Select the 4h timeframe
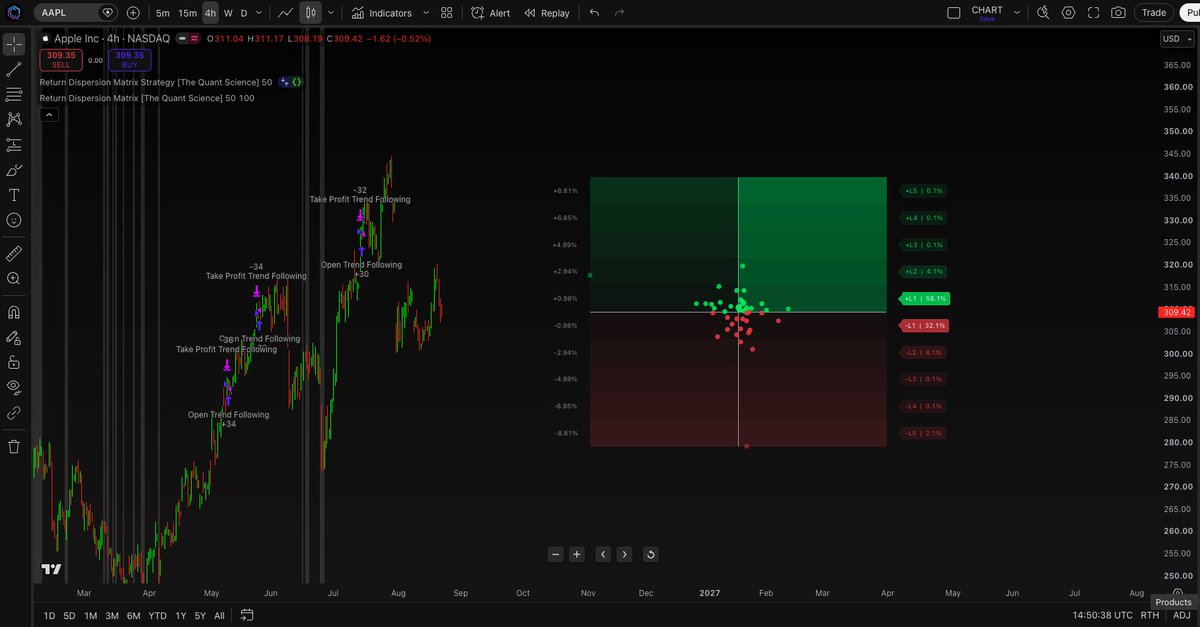Viewport: 1200px width, 627px height. point(210,13)
